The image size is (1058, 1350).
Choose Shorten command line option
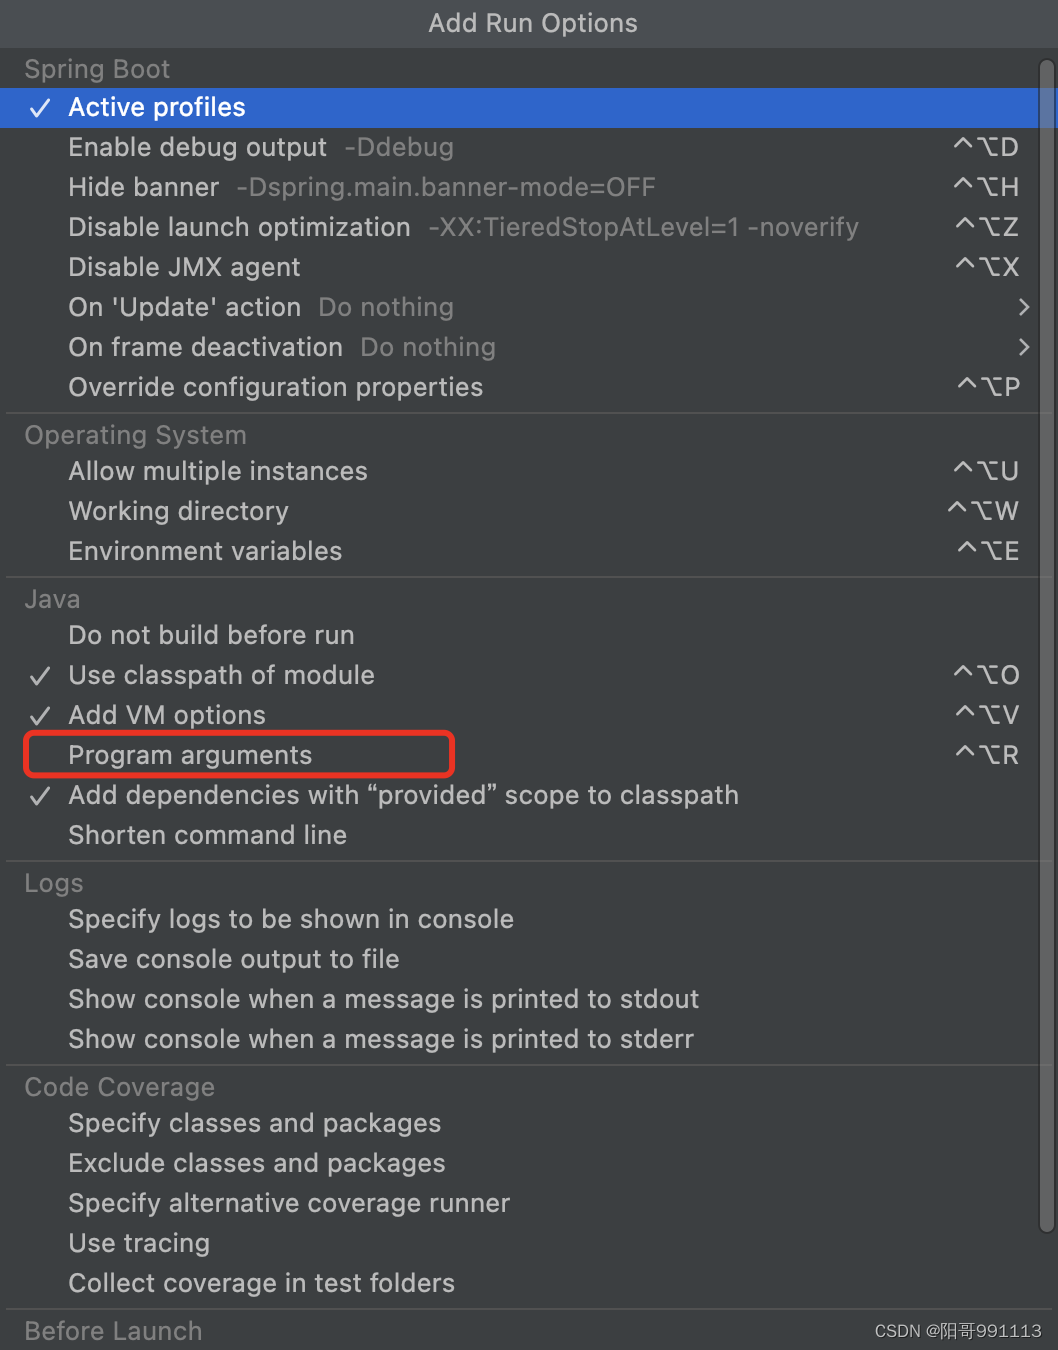coord(522,835)
